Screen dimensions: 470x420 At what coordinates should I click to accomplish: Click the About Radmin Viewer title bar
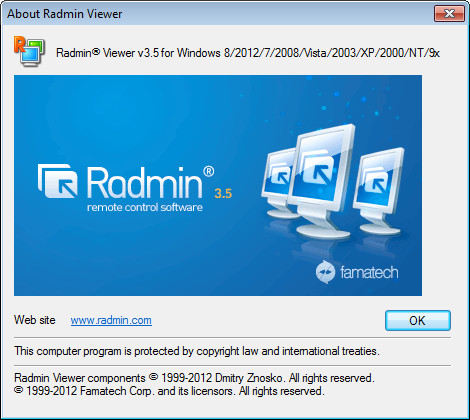[217, 14]
